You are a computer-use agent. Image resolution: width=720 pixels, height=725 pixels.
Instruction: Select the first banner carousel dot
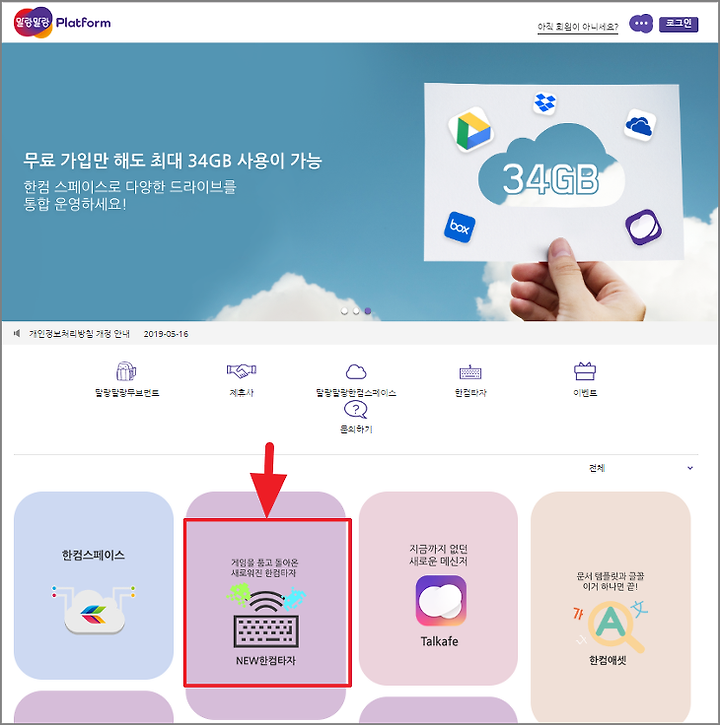(344, 311)
